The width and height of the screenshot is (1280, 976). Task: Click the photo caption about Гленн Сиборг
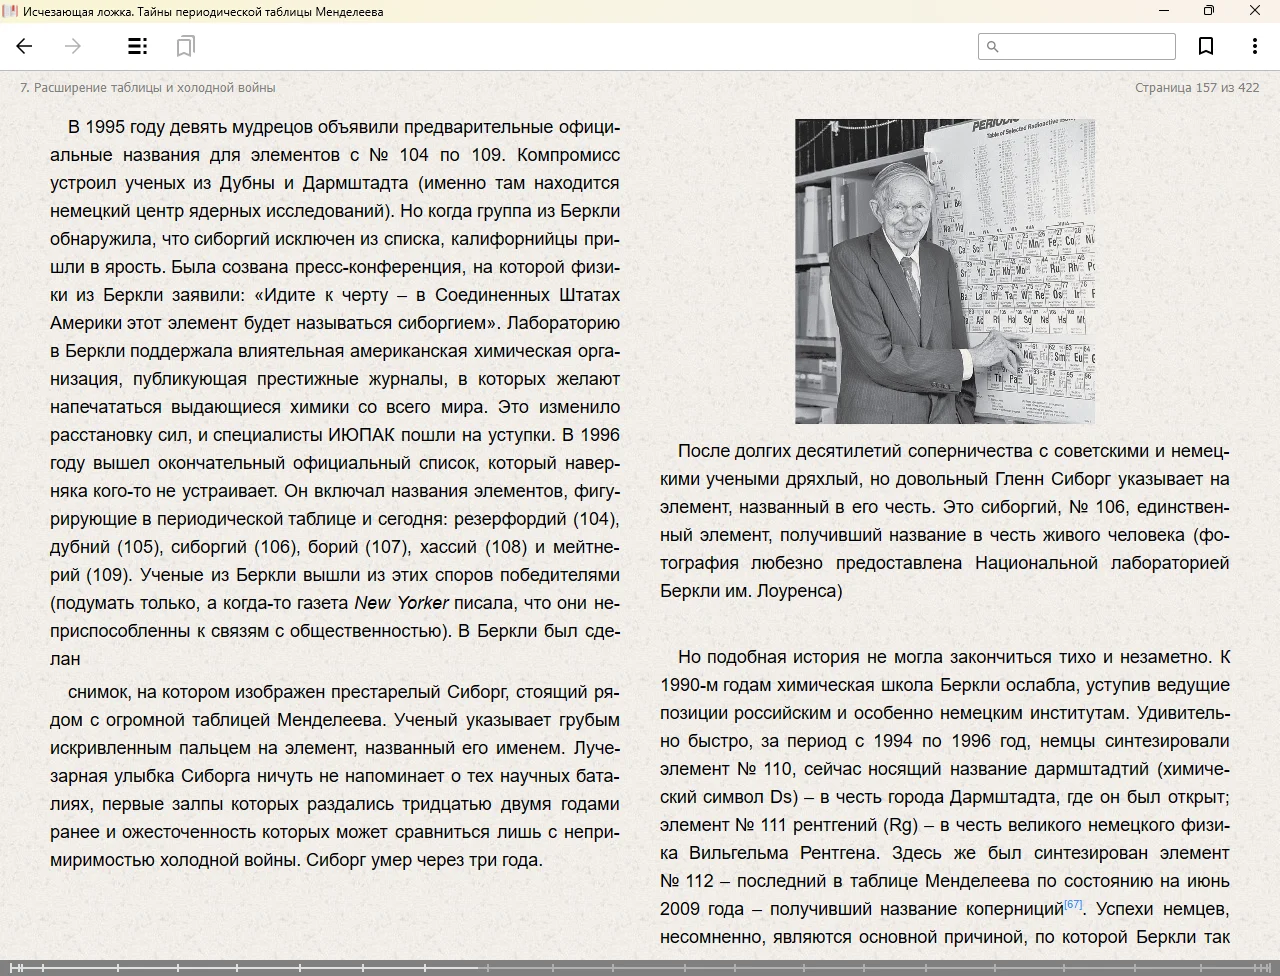pos(944,521)
